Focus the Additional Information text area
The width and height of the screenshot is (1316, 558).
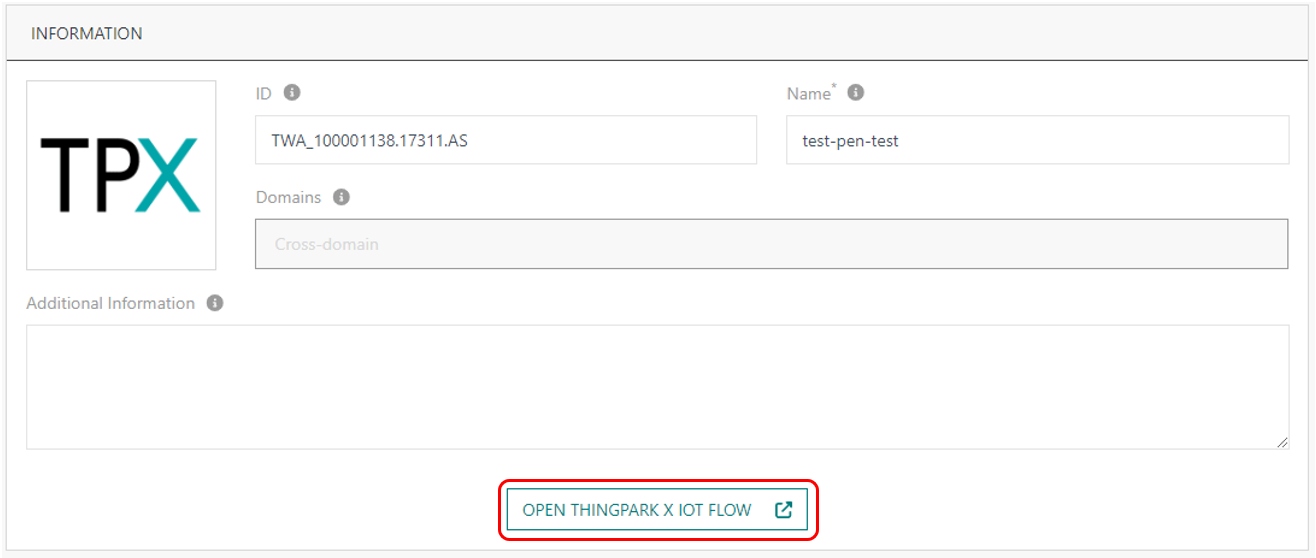coord(657,386)
